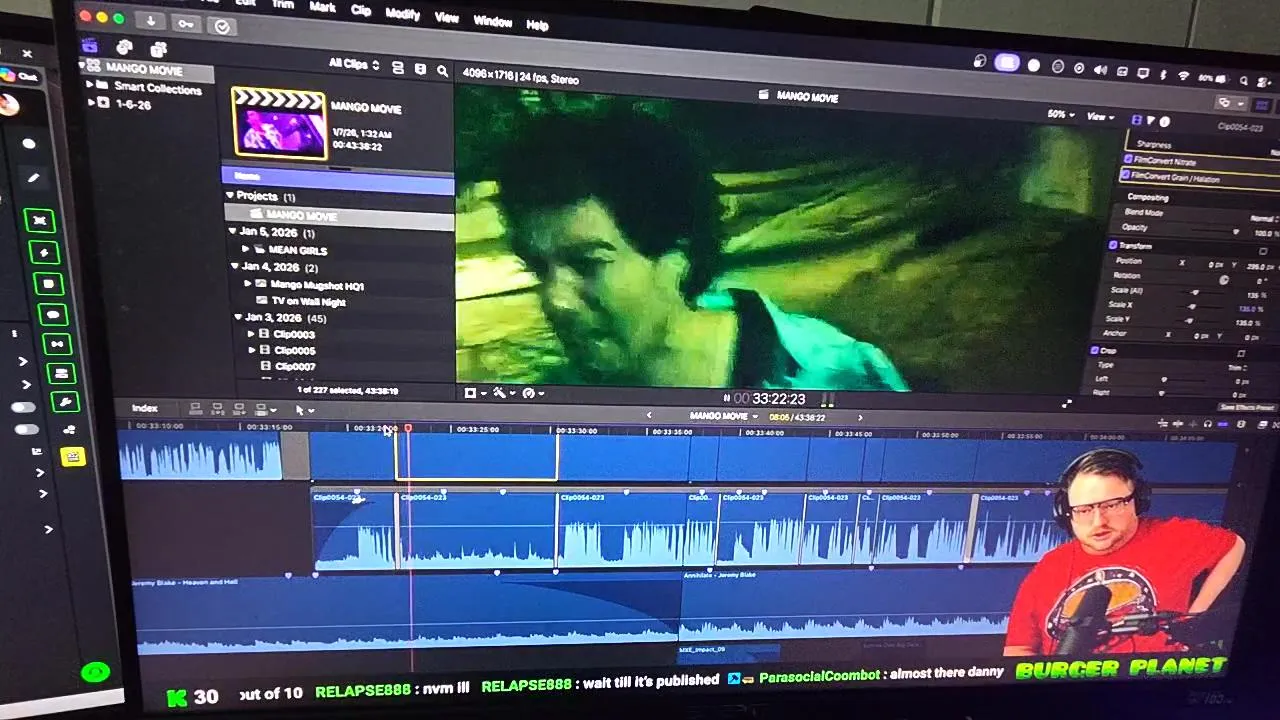Collapse the Jan 3, 2026 group

237,317
